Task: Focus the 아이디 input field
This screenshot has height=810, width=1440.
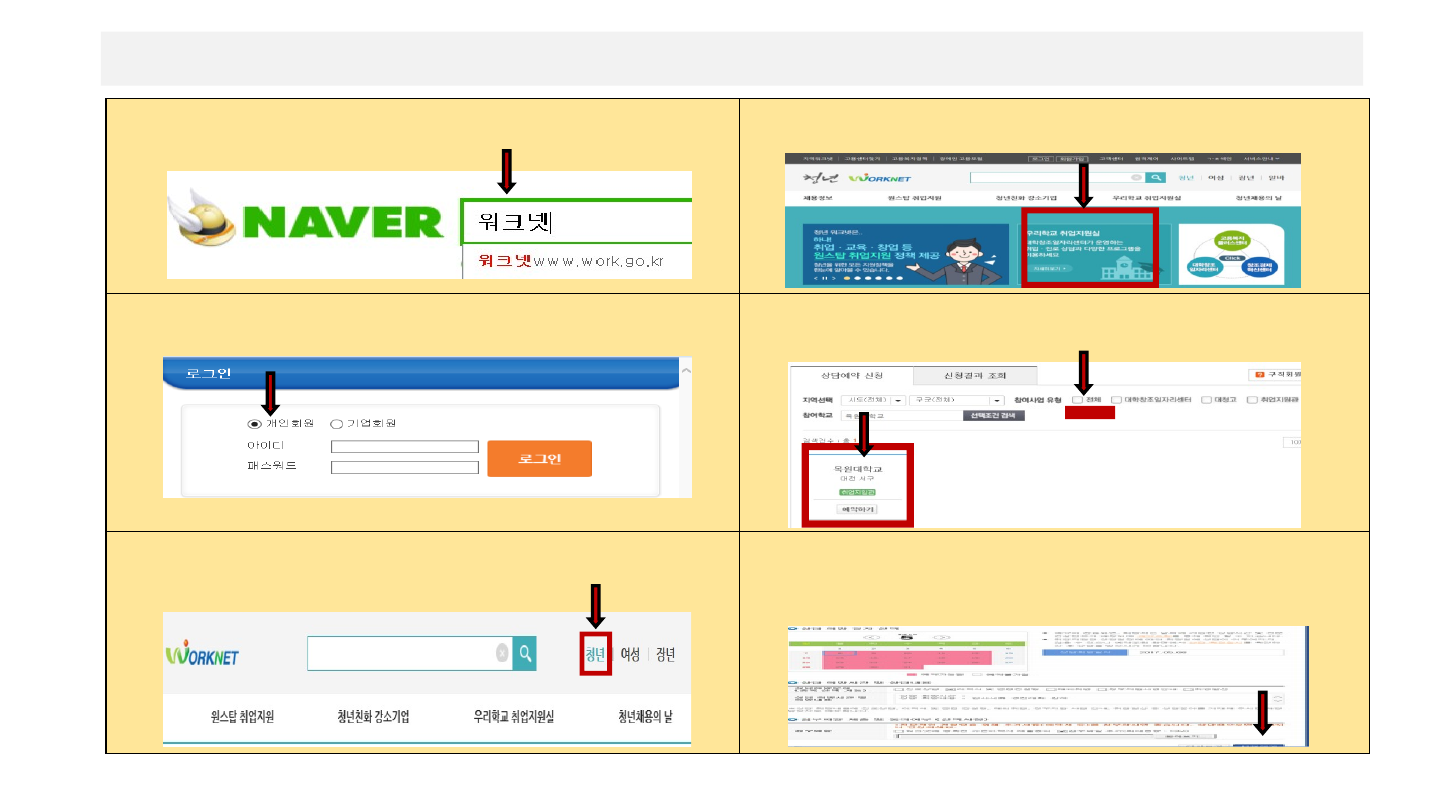Action: pyautogui.click(x=405, y=447)
